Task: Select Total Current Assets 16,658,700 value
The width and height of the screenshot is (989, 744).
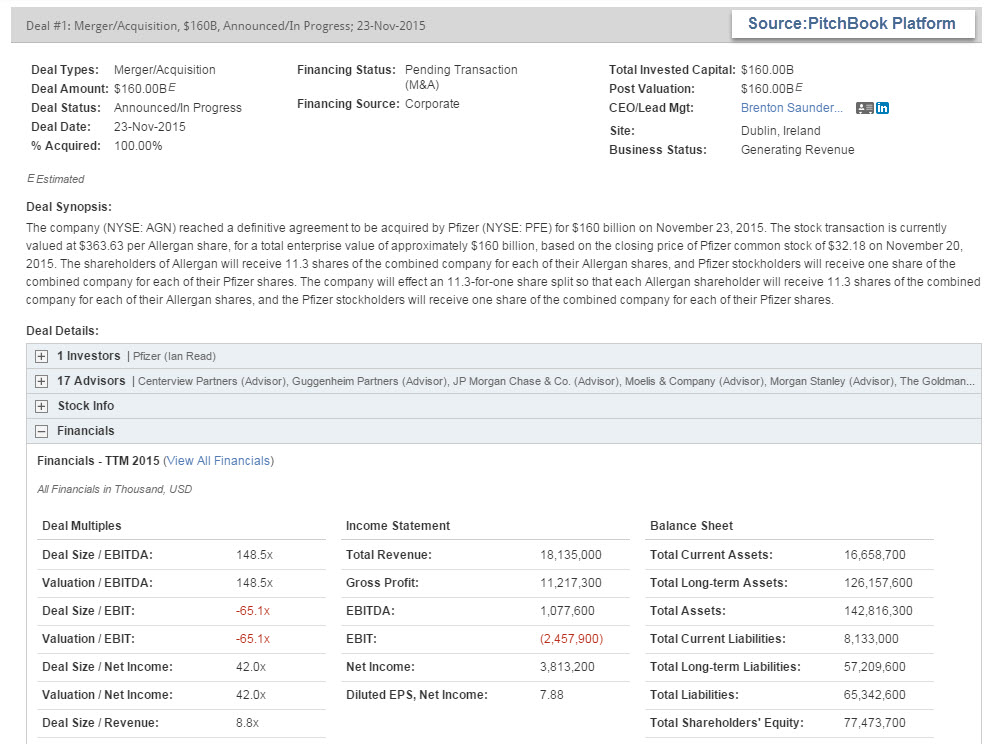Action: [875, 555]
